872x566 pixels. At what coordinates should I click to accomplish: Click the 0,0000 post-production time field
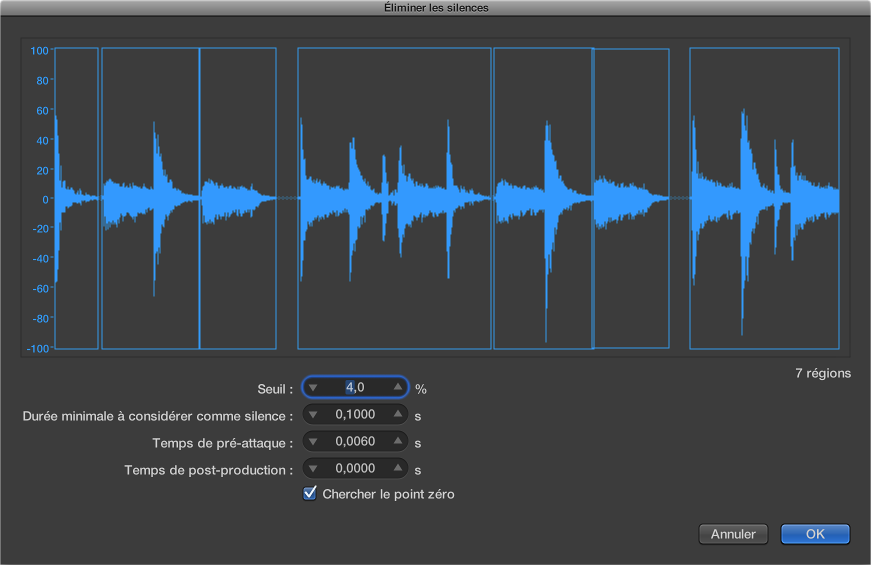[x=355, y=469]
